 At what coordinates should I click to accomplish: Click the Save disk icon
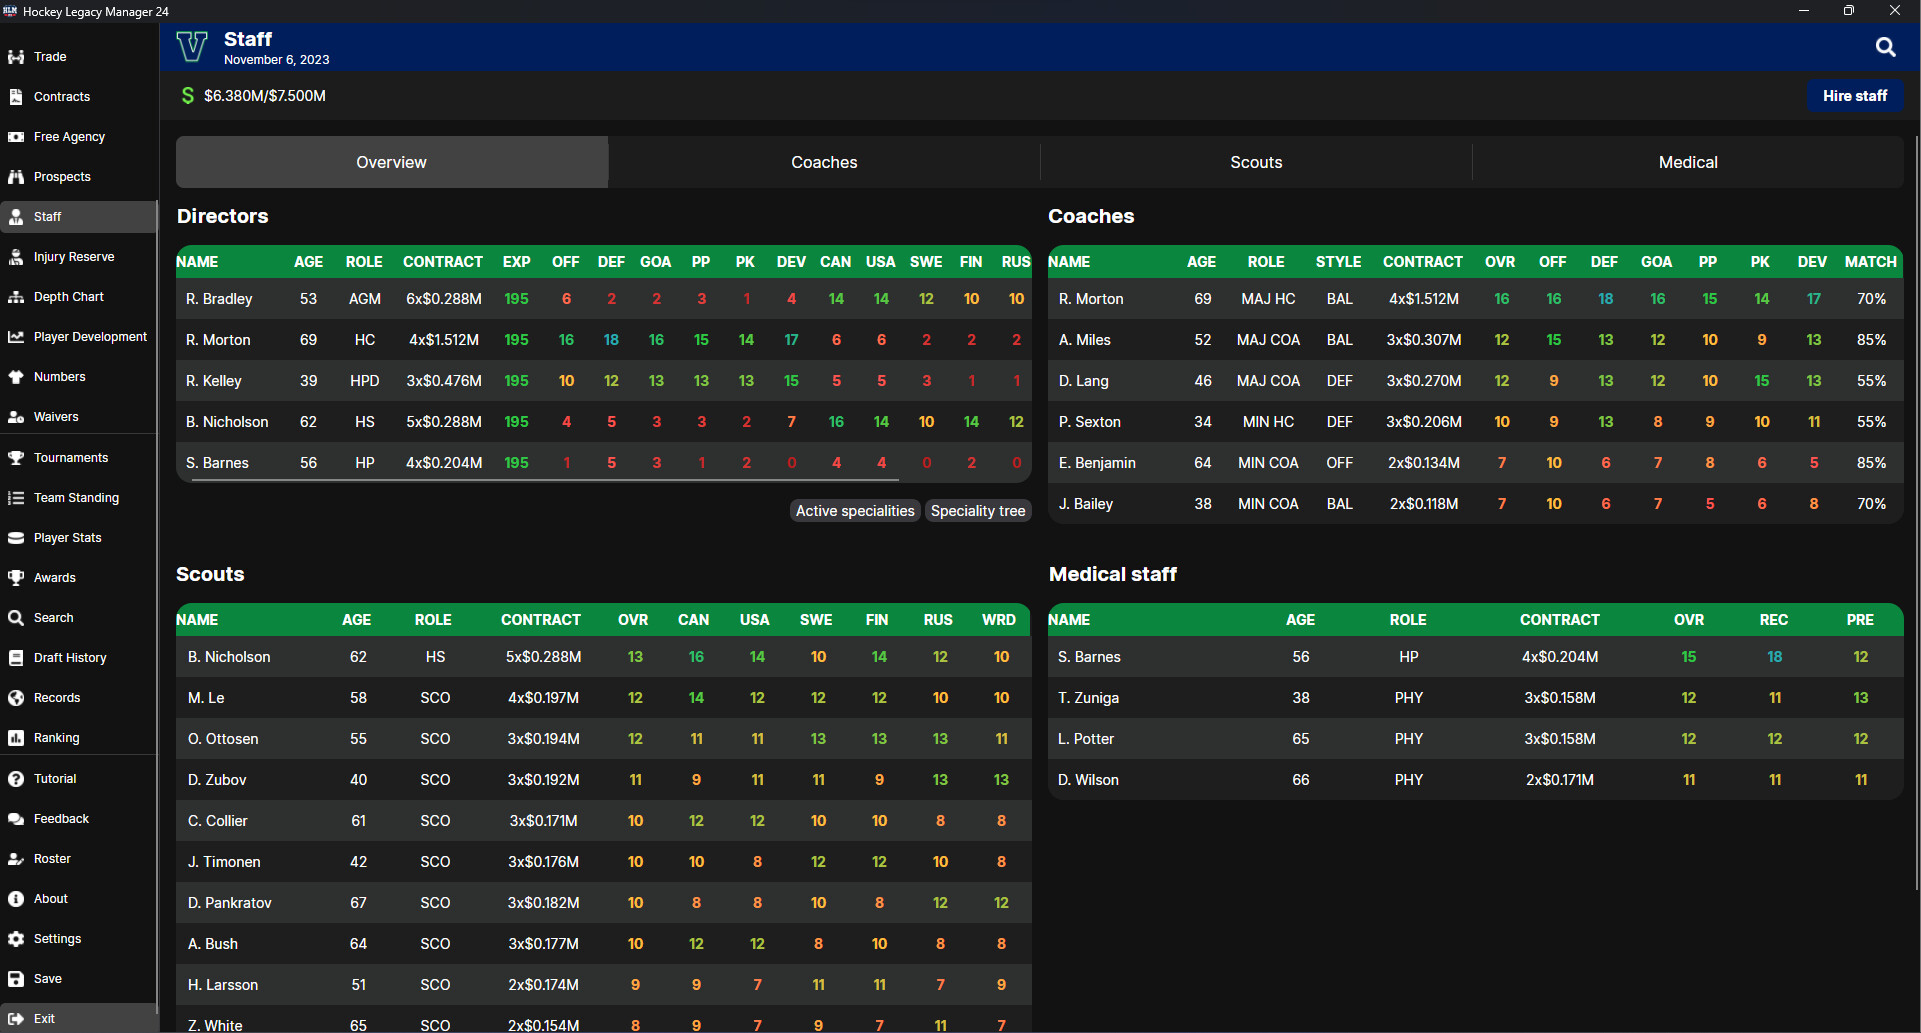coord(16,979)
